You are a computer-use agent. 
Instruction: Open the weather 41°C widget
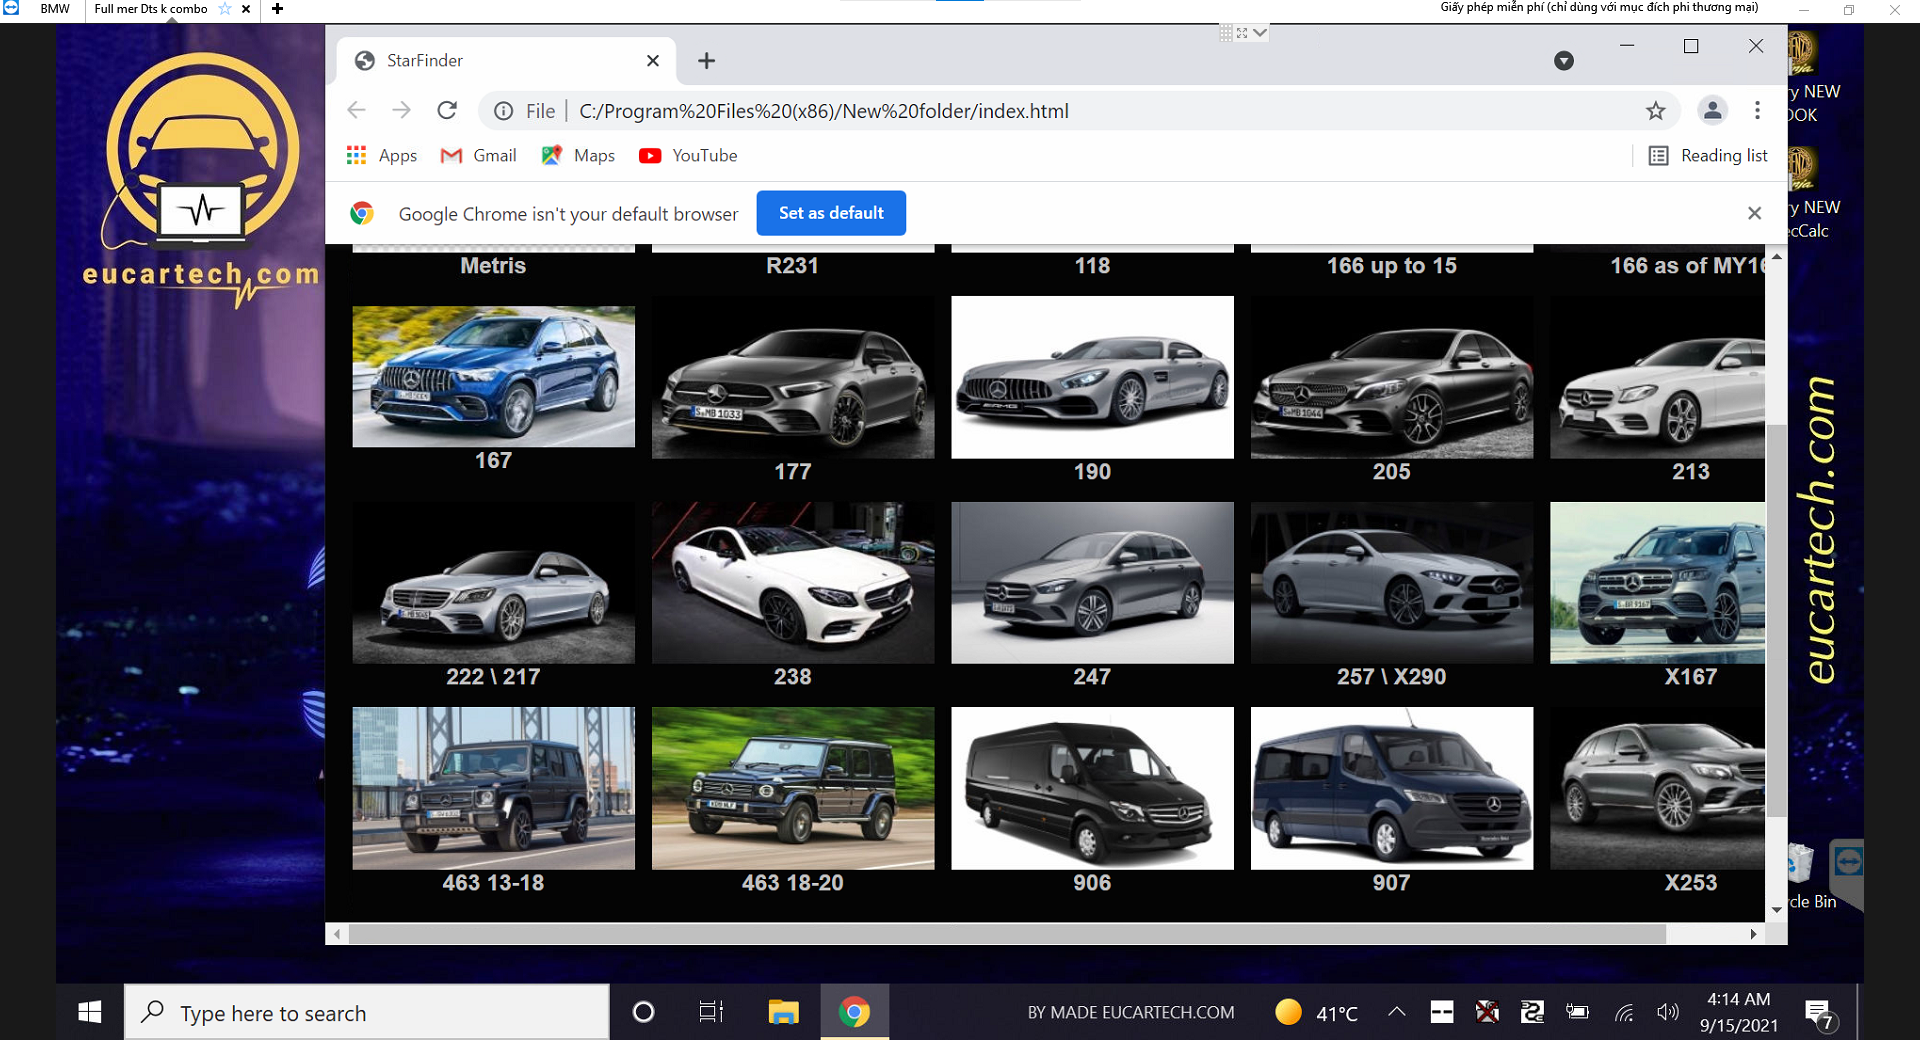[x=1317, y=1013]
